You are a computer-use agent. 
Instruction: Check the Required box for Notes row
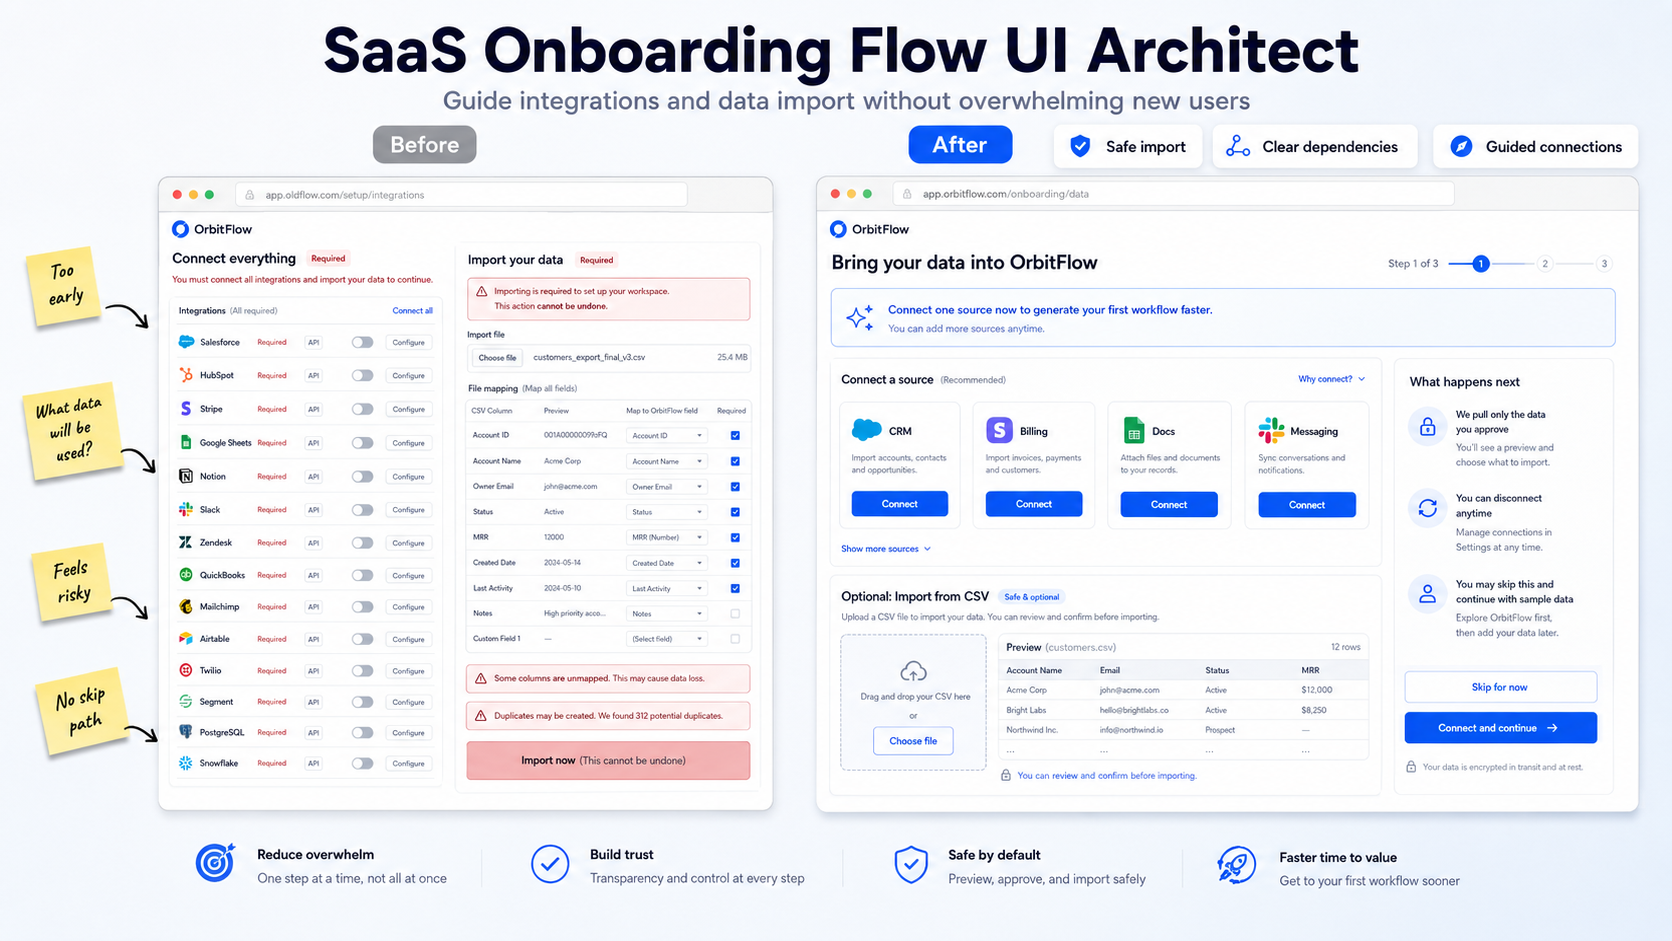[735, 613]
